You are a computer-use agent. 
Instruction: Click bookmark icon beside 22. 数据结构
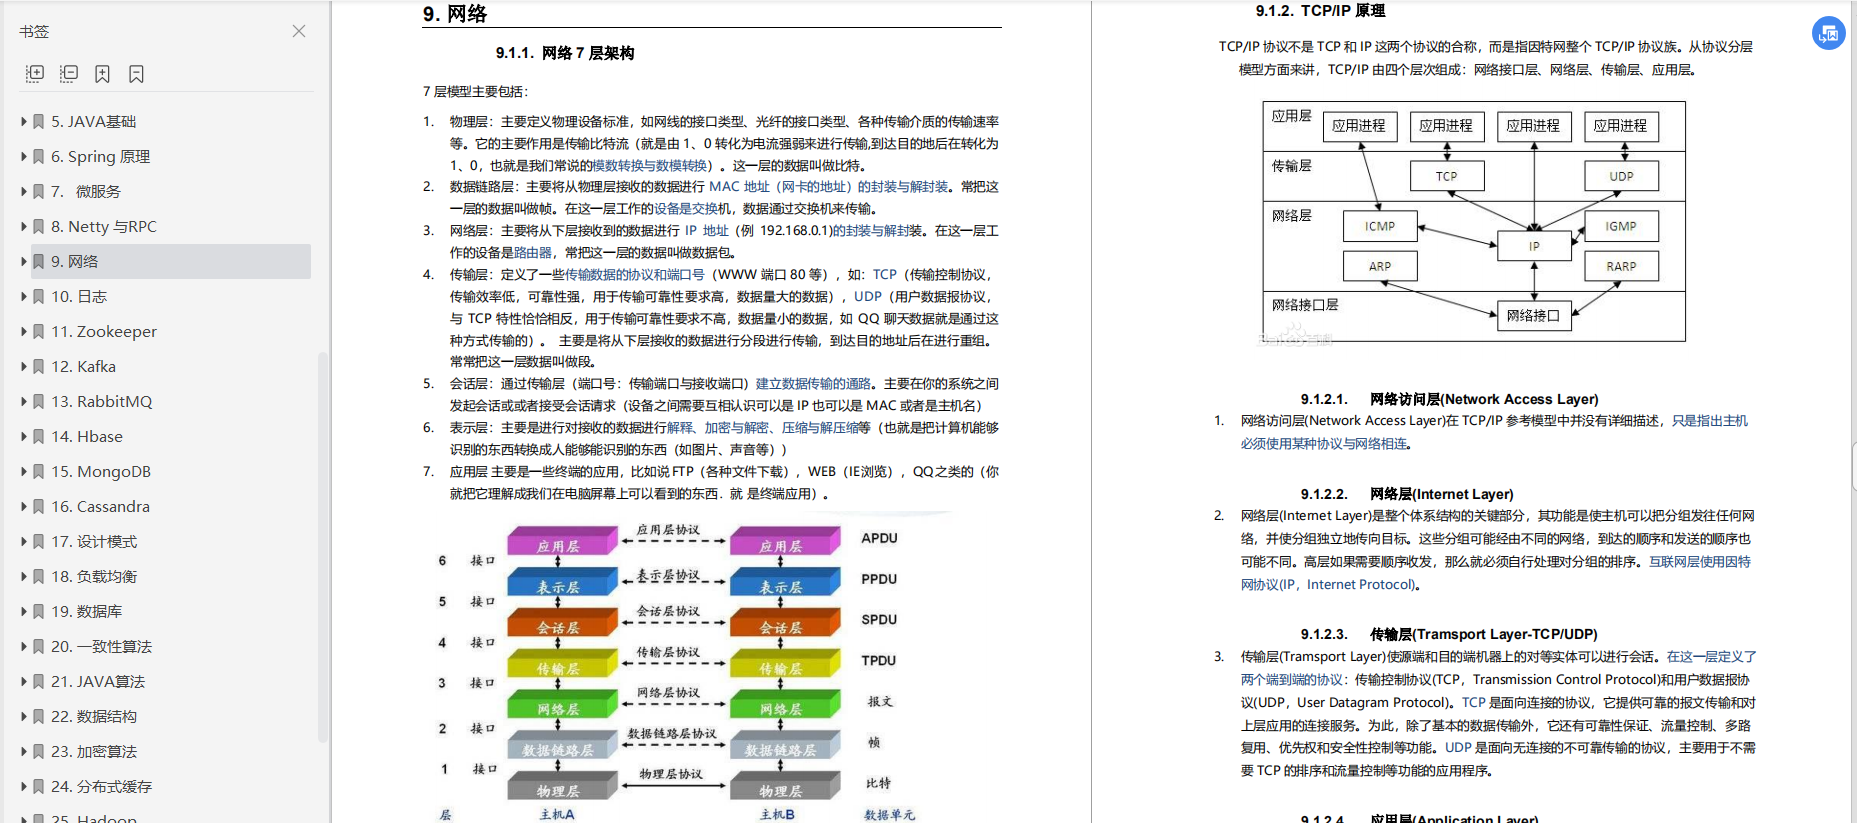(x=39, y=716)
